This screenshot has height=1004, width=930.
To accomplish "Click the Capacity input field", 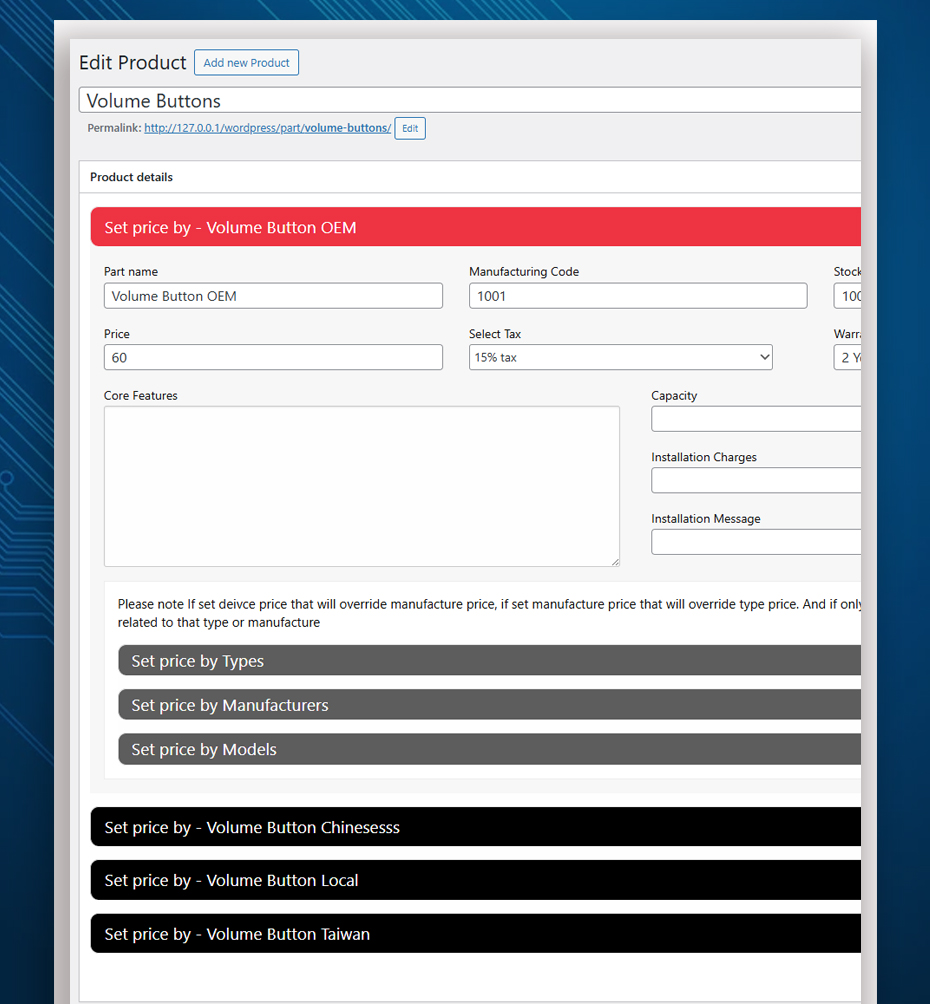I will (756, 419).
